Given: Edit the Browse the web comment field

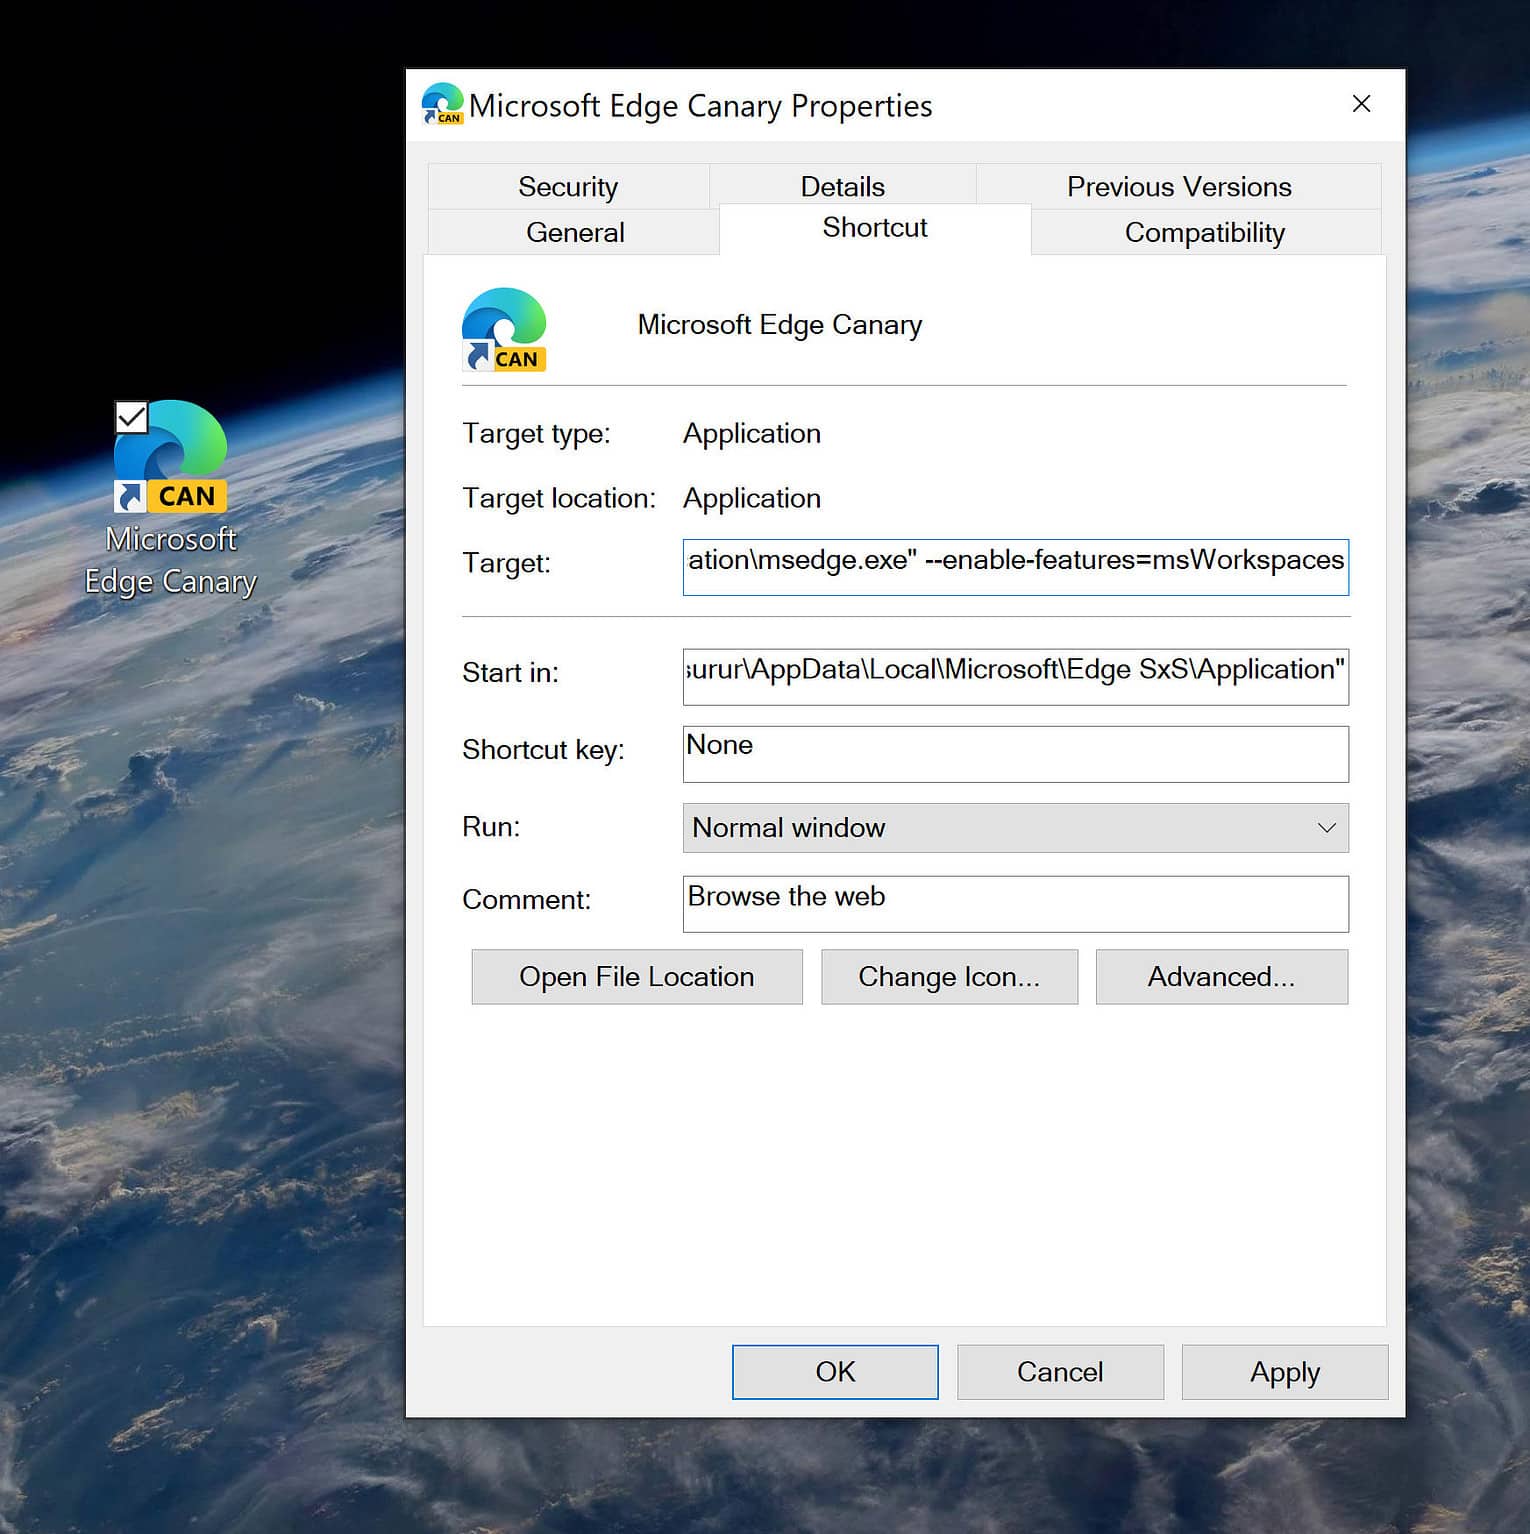Looking at the screenshot, I should click(1015, 903).
